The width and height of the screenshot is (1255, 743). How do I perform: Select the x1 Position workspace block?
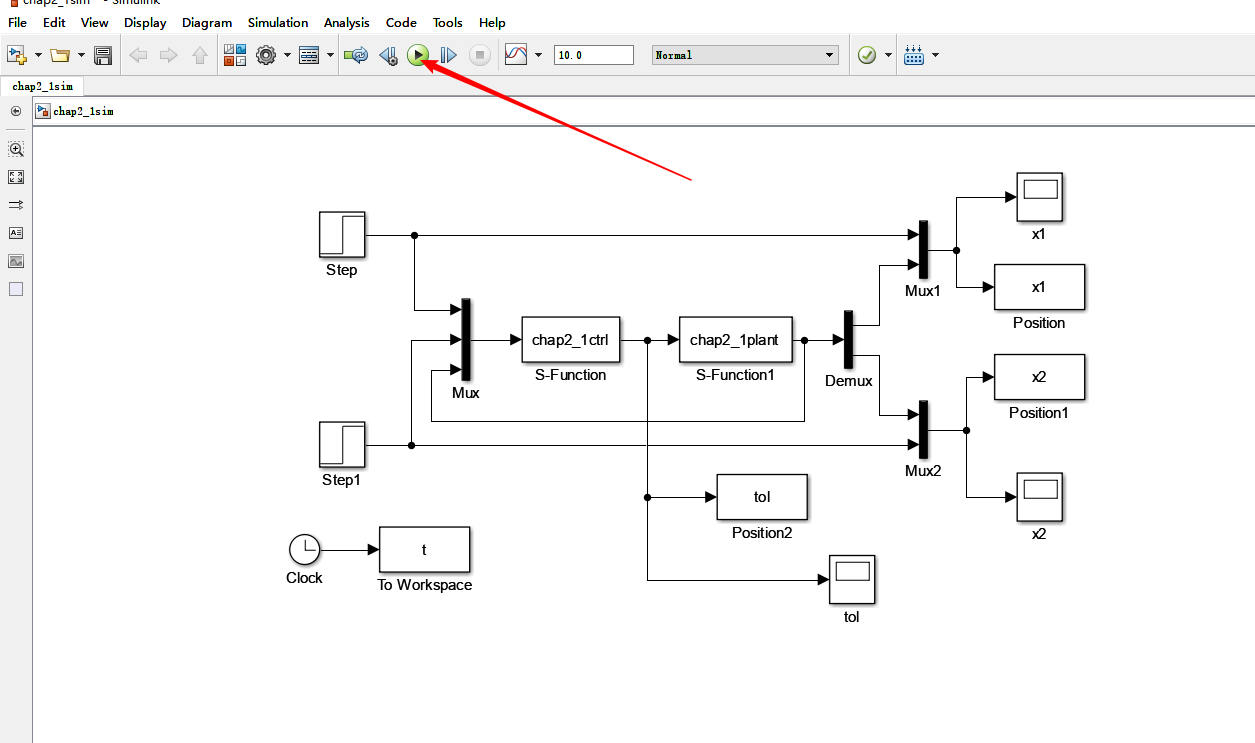[1039, 287]
